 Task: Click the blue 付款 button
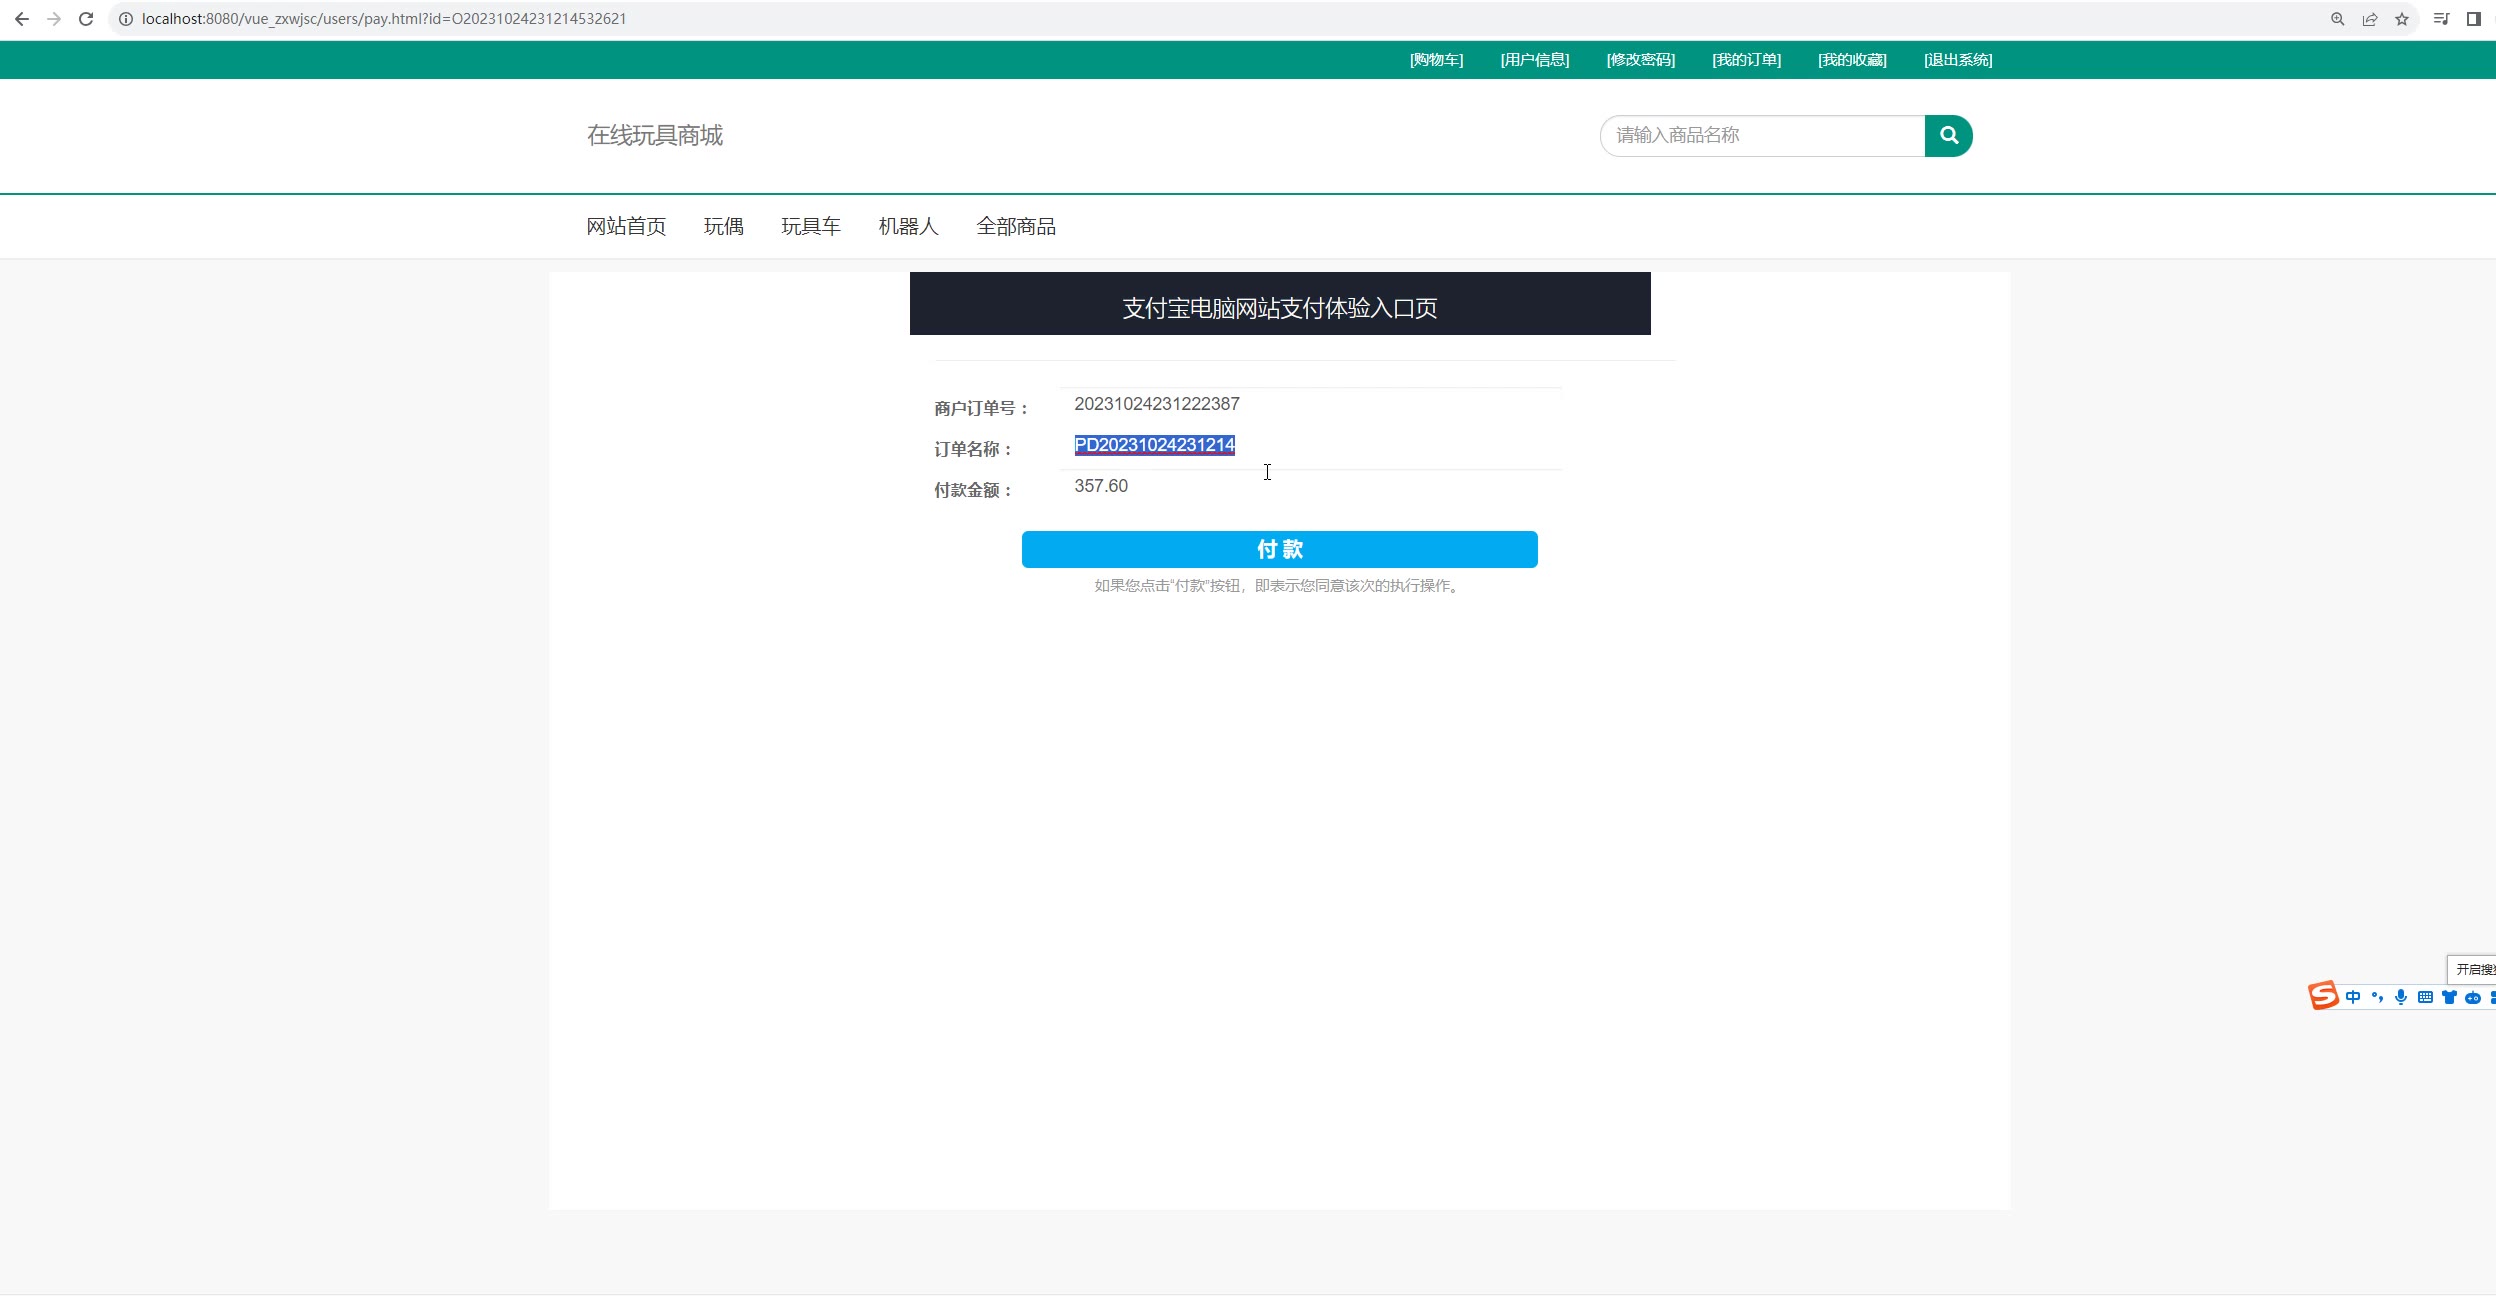pyautogui.click(x=1280, y=549)
